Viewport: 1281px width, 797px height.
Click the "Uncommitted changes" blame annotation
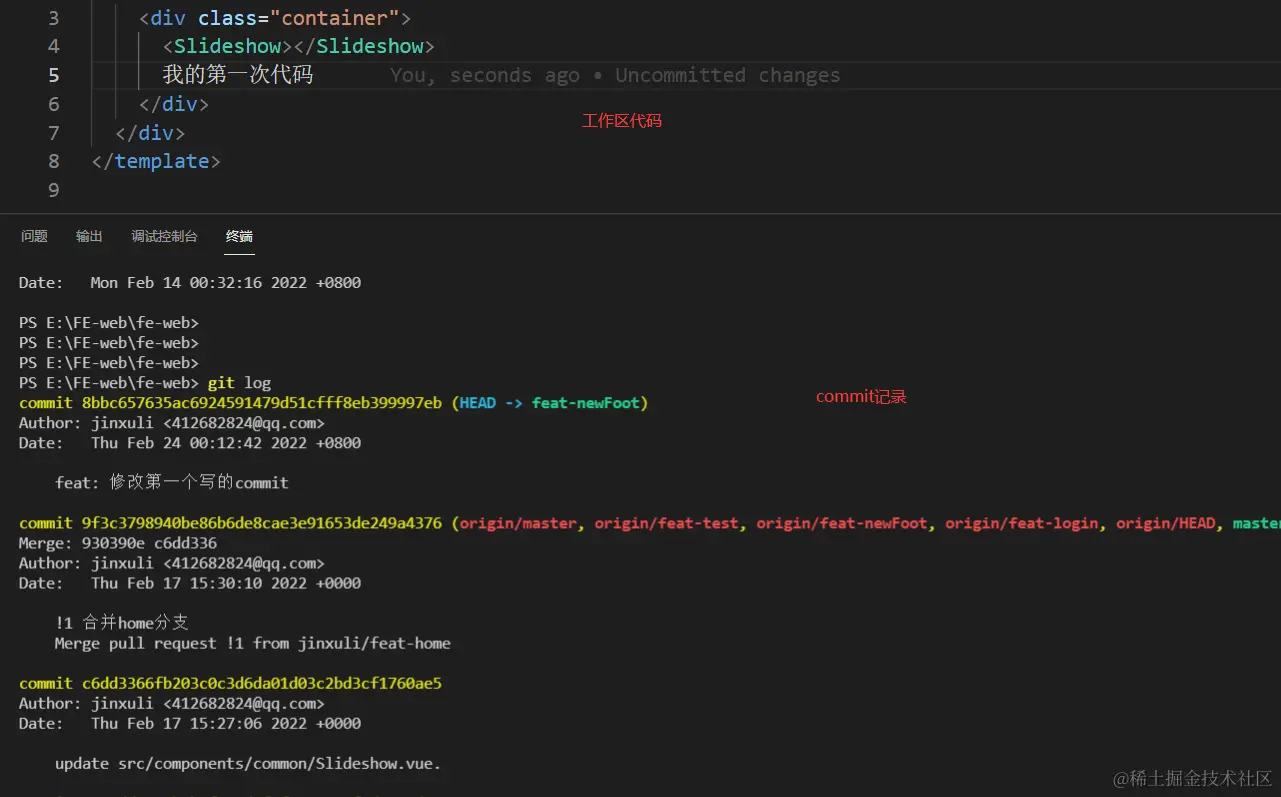point(728,75)
